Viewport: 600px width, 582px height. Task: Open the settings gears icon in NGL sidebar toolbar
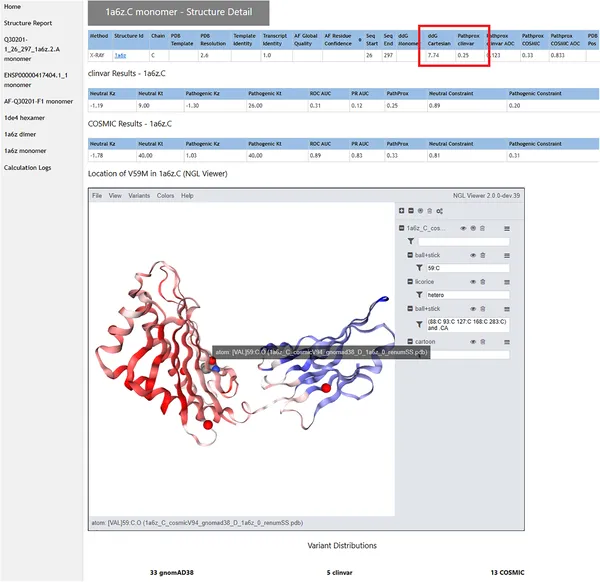(439, 211)
